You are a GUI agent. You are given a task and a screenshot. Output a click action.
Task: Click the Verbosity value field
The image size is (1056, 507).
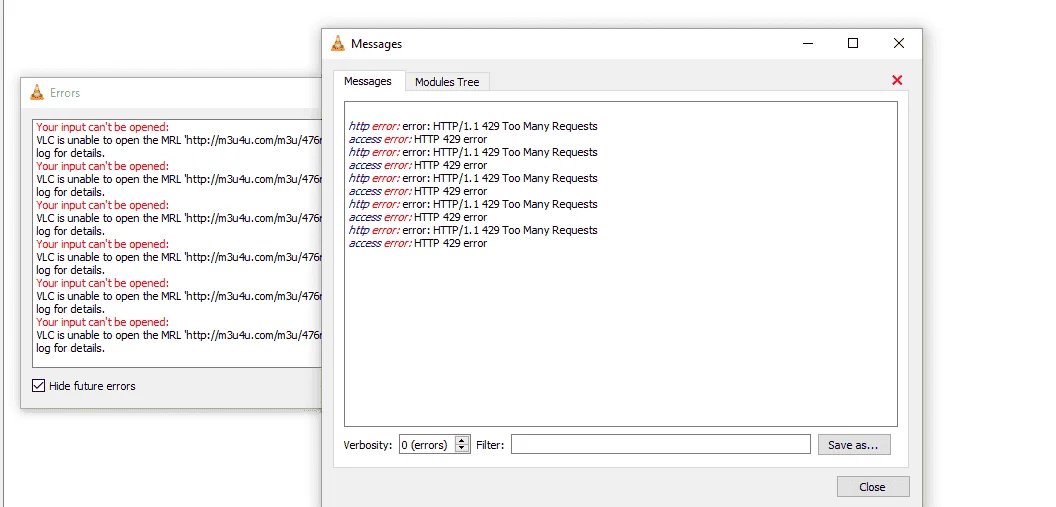(427, 444)
